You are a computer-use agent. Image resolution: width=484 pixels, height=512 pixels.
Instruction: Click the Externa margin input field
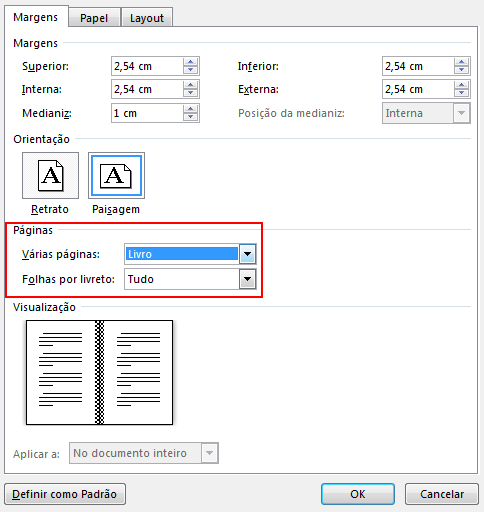click(x=418, y=89)
